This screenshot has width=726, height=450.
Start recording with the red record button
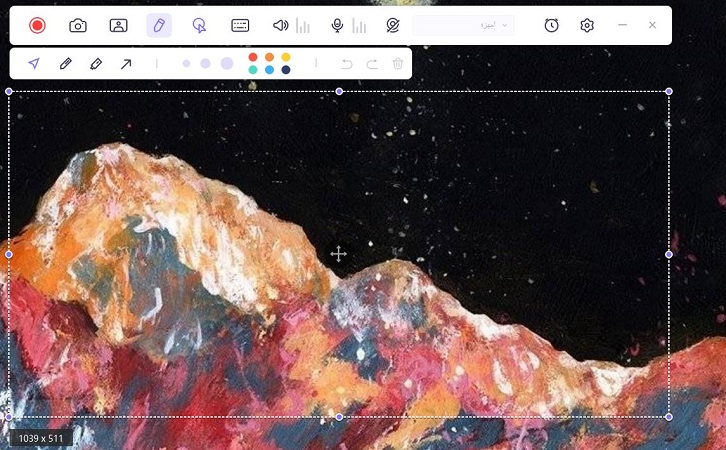pyautogui.click(x=37, y=25)
